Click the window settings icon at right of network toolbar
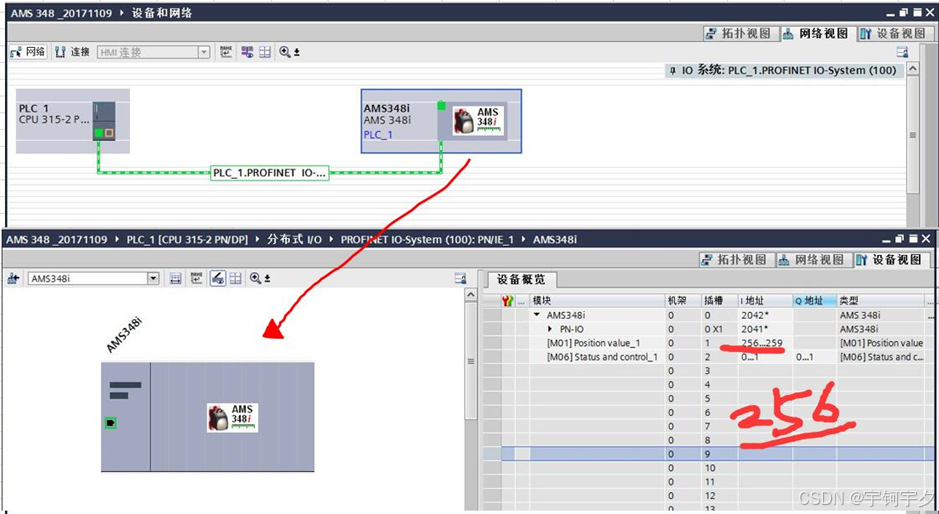This screenshot has width=939, height=514. [902, 52]
